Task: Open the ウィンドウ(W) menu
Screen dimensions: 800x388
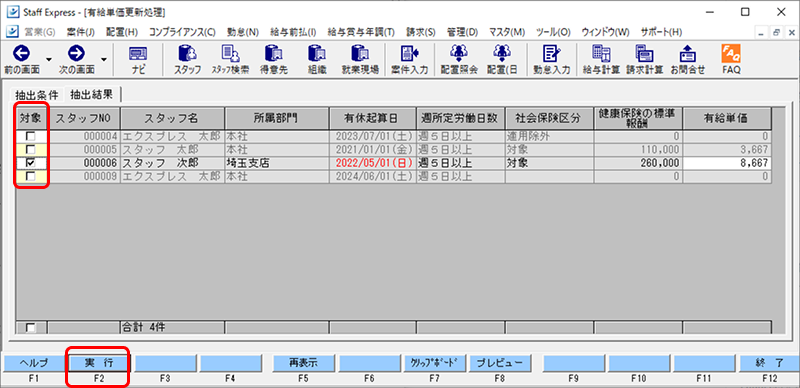Action: click(x=606, y=32)
